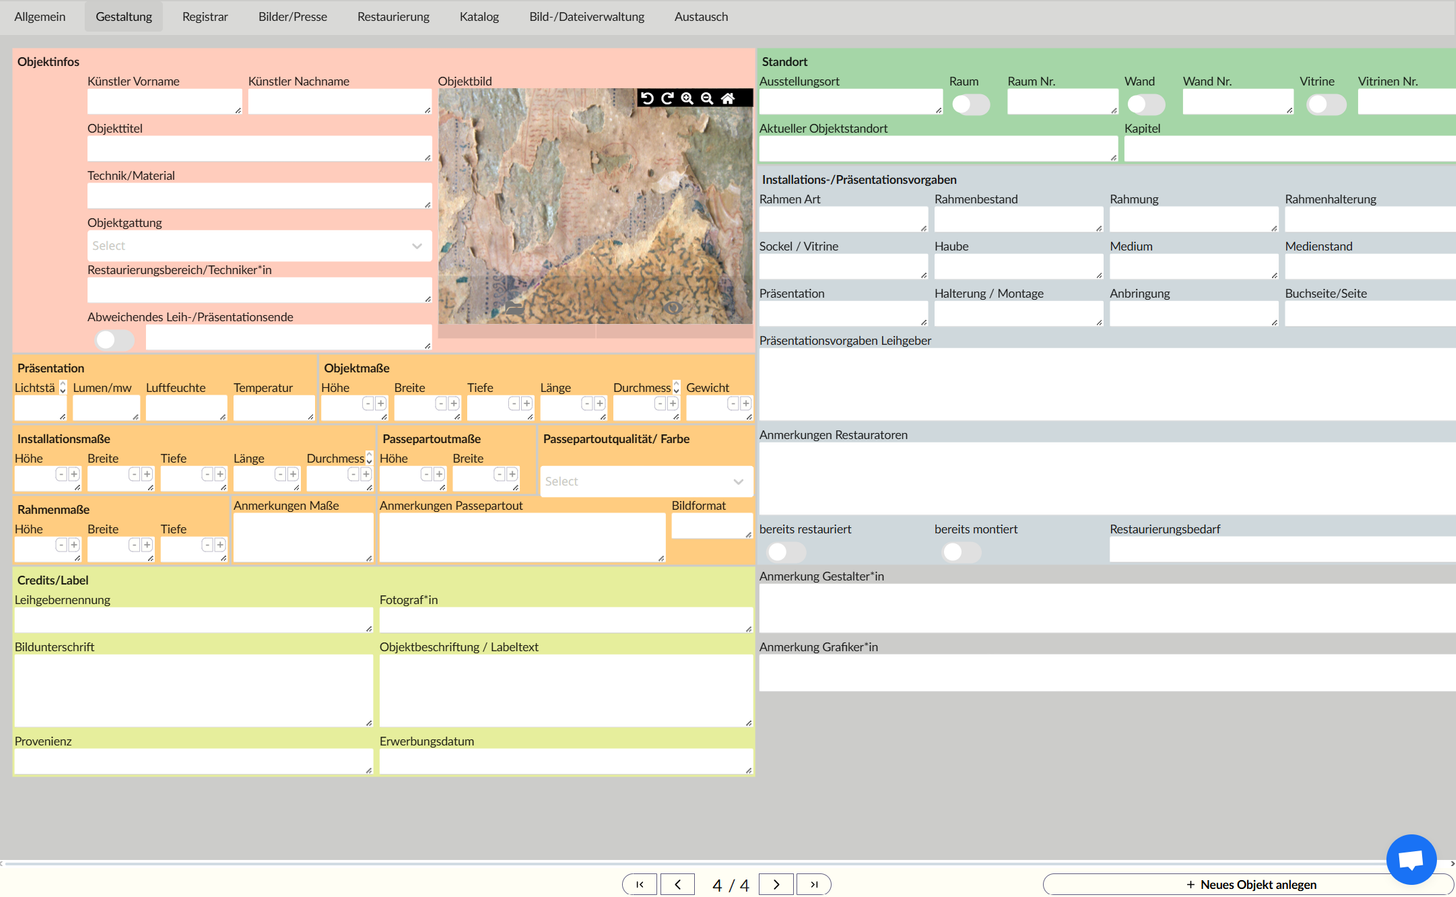Toggle the Raum switch
The height and width of the screenshot is (897, 1456).
(970, 104)
